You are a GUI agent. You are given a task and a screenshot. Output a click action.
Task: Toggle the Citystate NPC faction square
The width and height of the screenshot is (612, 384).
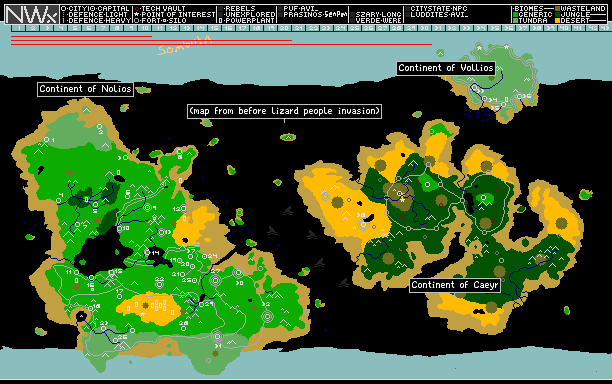tap(407, 9)
